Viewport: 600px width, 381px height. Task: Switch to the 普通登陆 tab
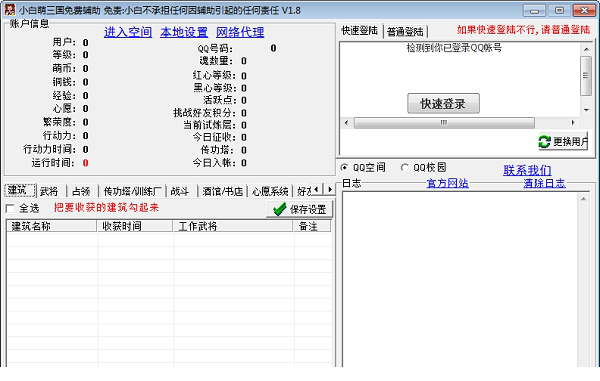[405, 31]
